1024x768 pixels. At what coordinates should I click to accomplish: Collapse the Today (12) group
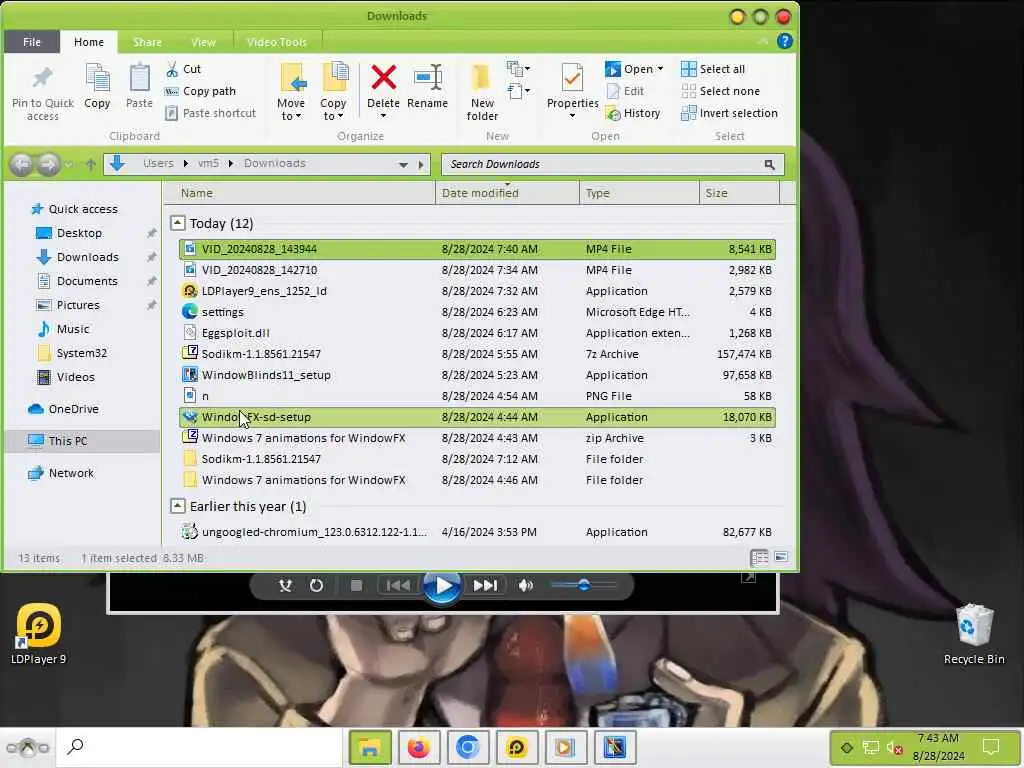coord(178,223)
